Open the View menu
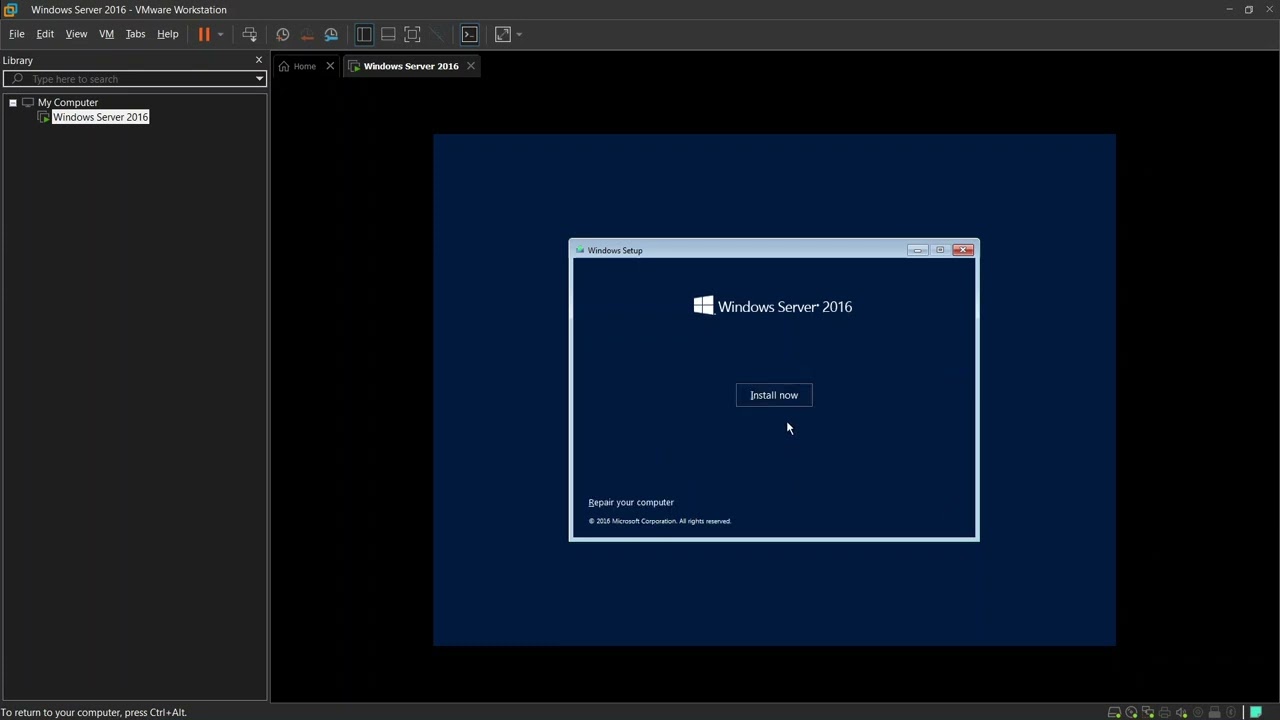The image size is (1280, 720). (76, 34)
